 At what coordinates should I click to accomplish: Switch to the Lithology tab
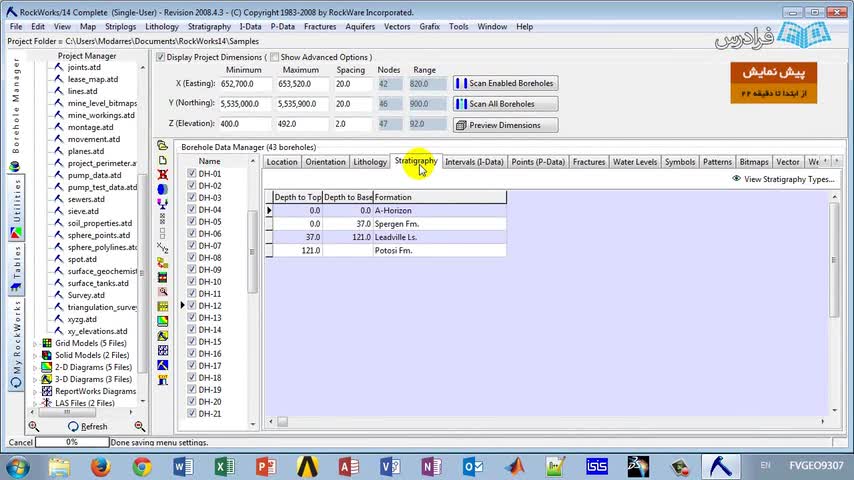click(370, 162)
